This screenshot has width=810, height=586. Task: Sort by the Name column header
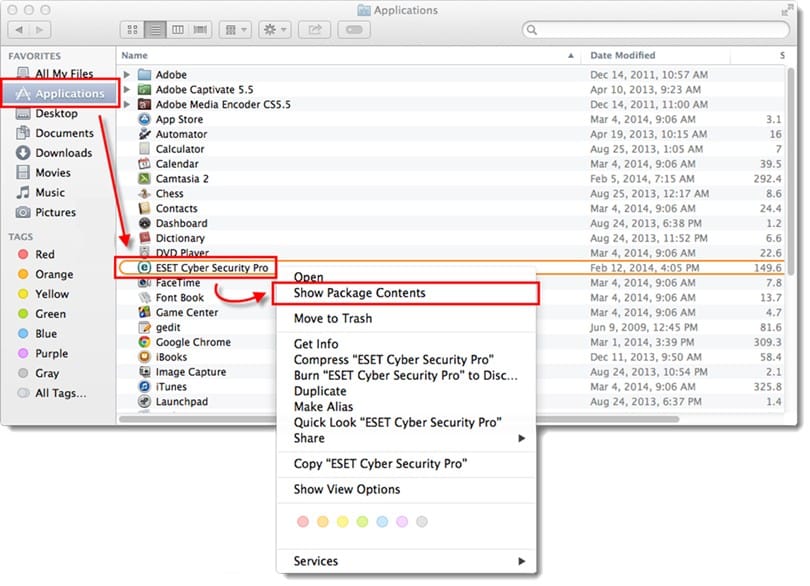click(349, 55)
